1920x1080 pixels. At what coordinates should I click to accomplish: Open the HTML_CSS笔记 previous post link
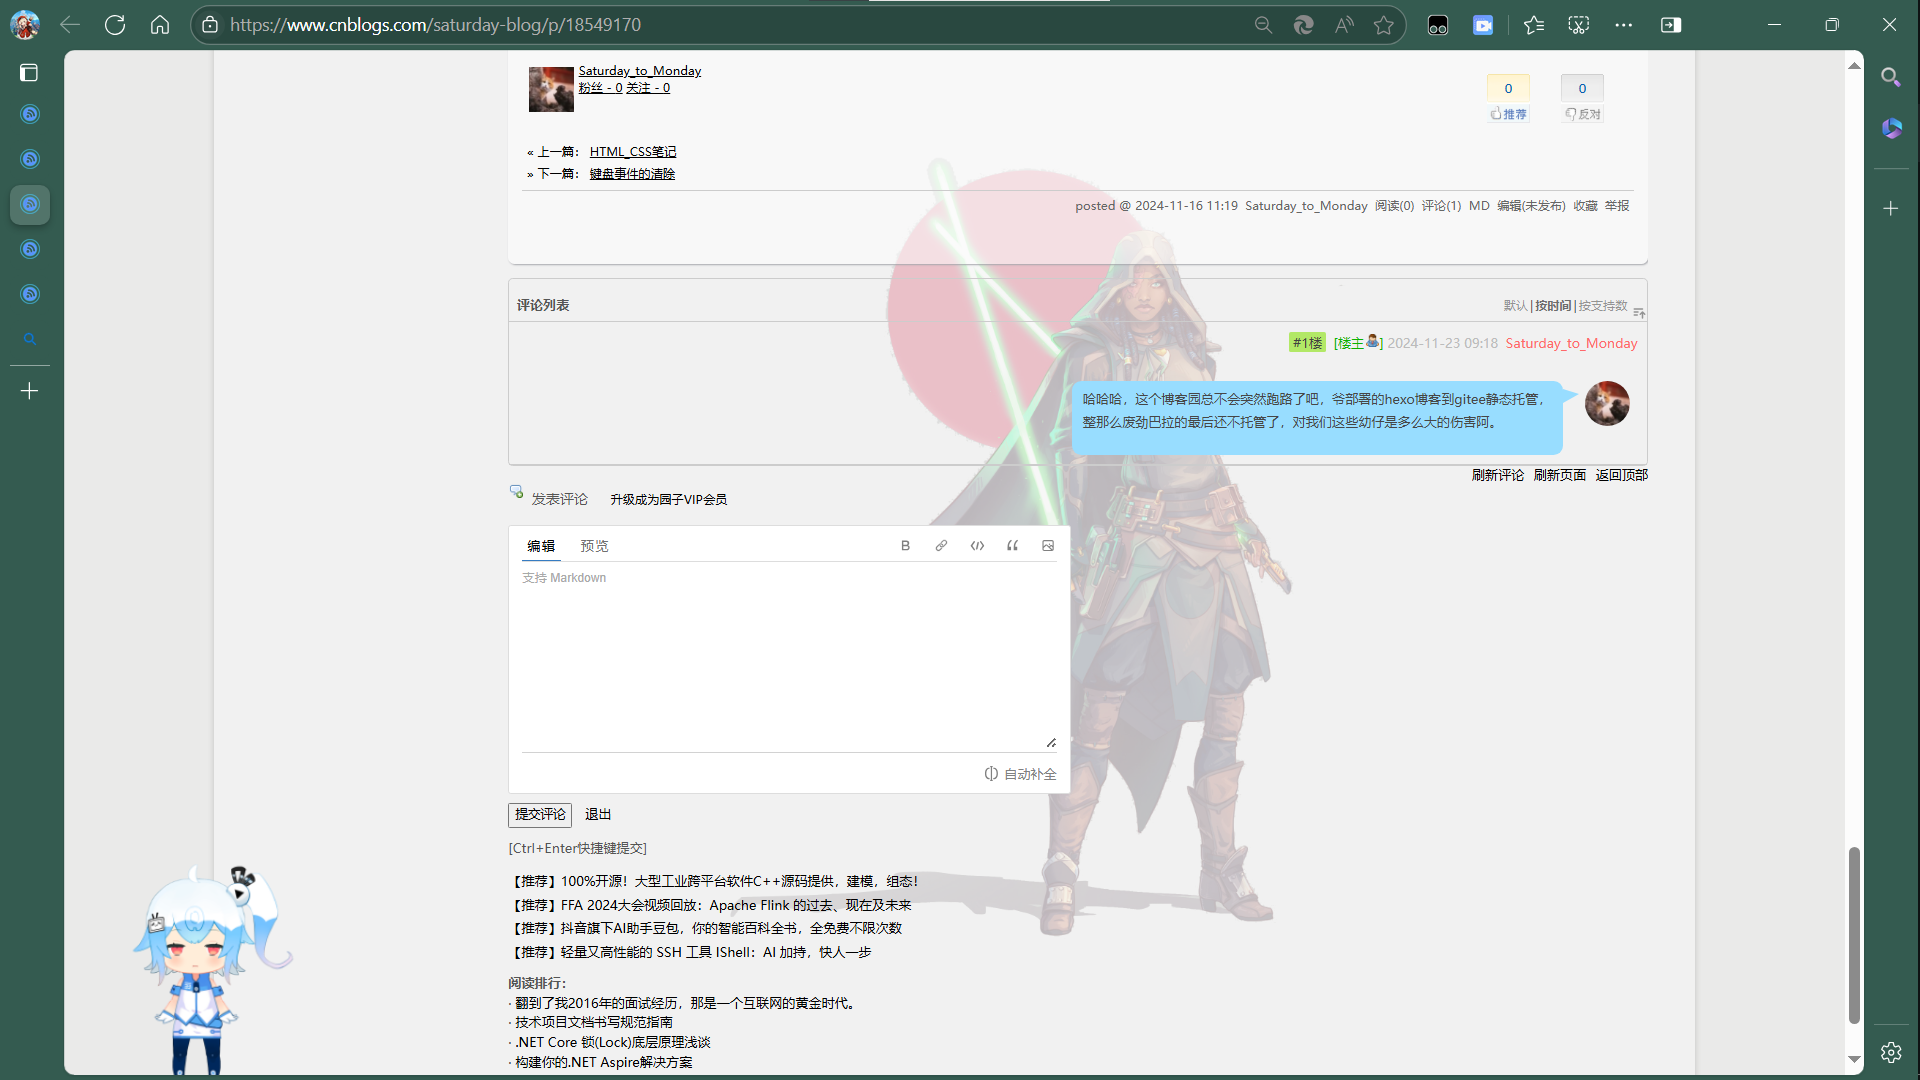632,152
